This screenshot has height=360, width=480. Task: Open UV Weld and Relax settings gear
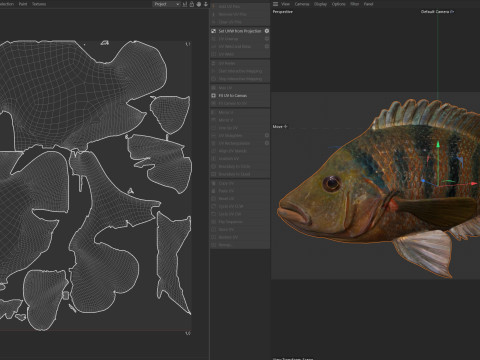267,46
